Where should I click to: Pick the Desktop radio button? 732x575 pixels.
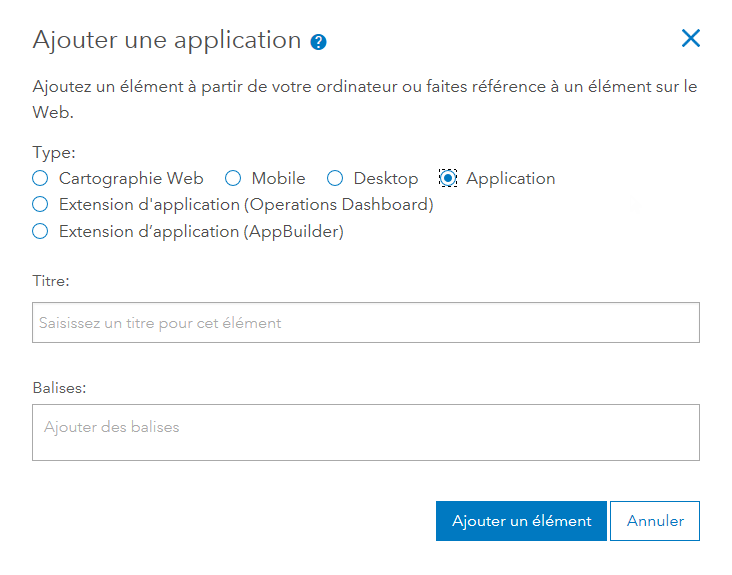335,178
